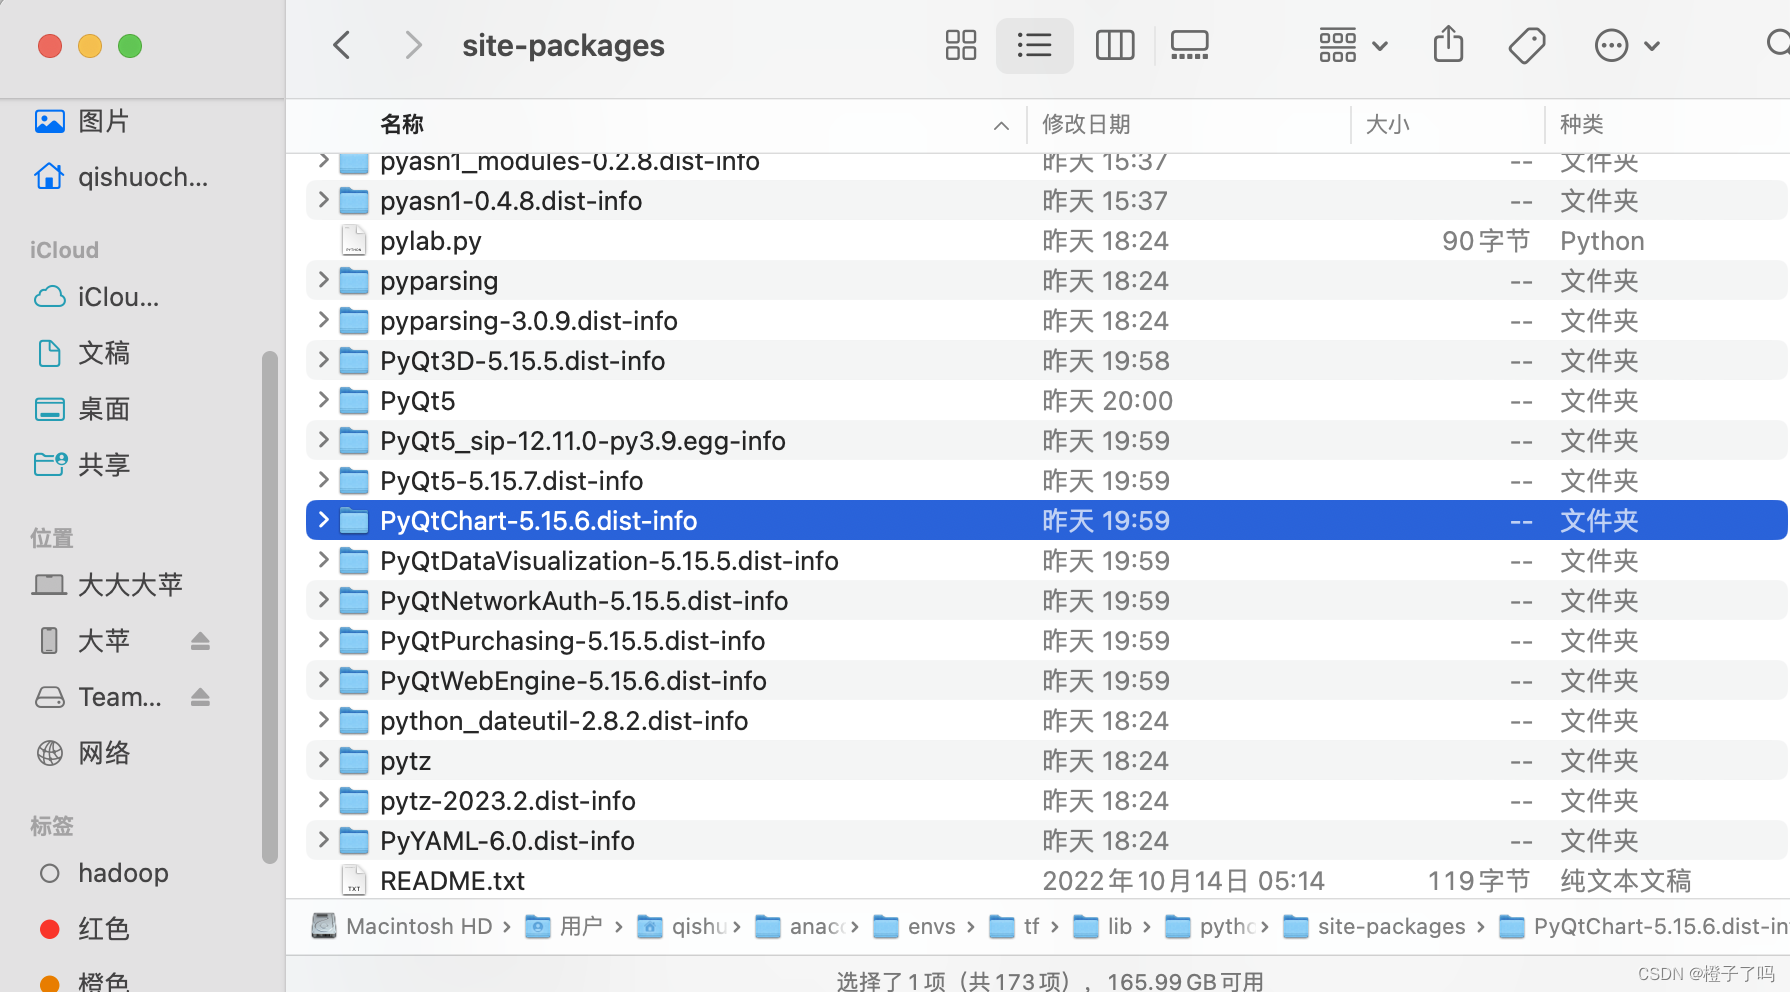Expand the pytz folder disclosure arrow

click(322, 760)
